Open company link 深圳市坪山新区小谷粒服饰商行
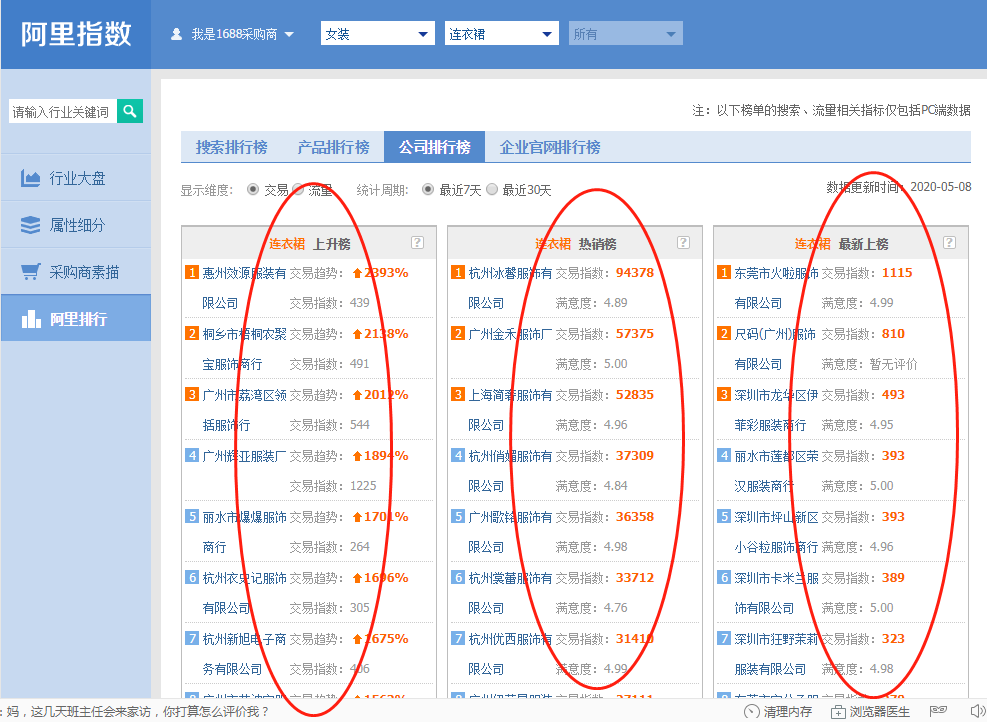 pyautogui.click(x=777, y=532)
